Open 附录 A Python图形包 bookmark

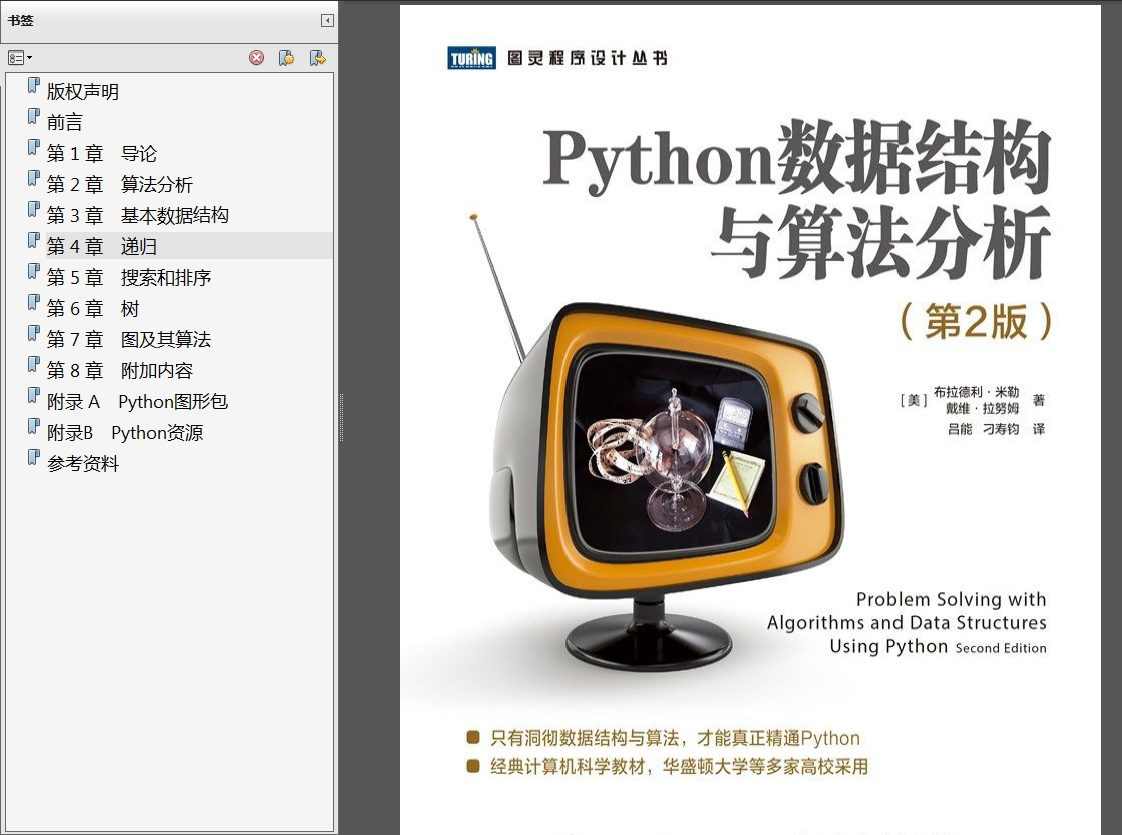pyautogui.click(x=137, y=401)
